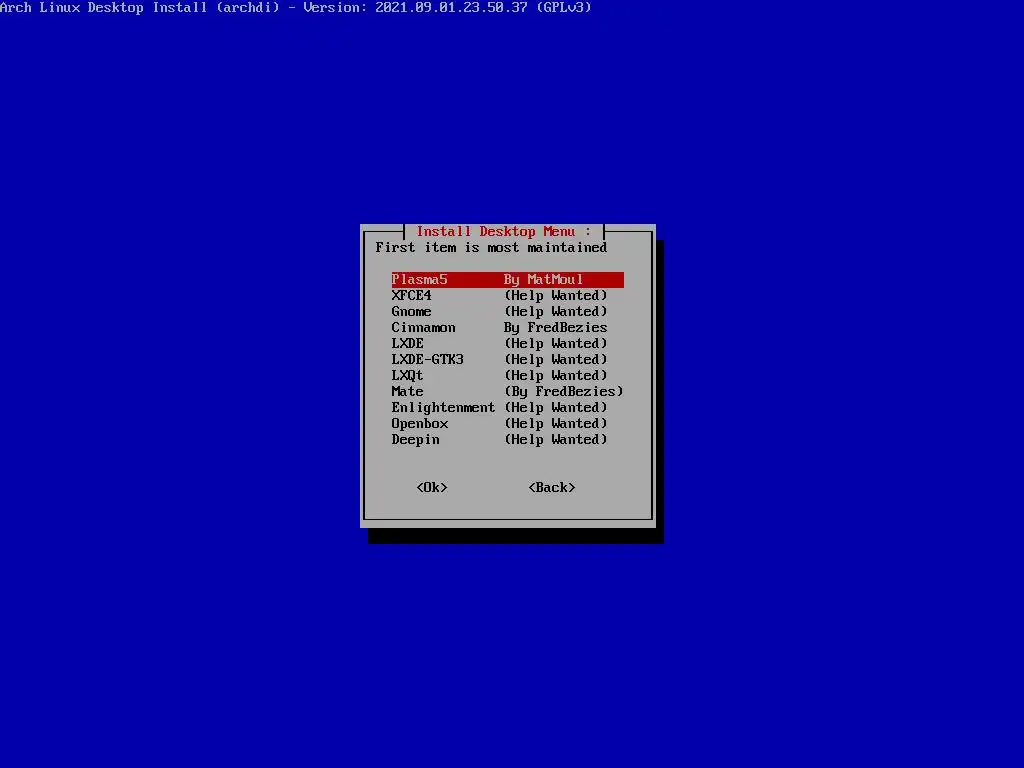Click the 'By MatMoul' description text
Screen dimensions: 1024x768
pyautogui.click(x=543, y=280)
